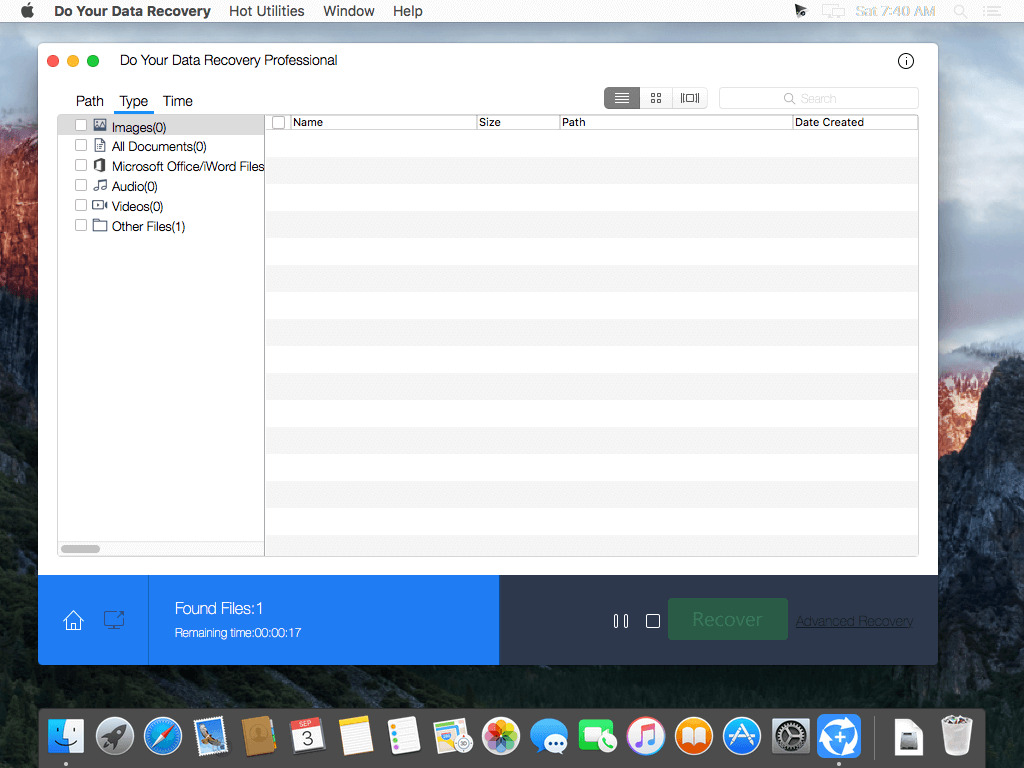The height and width of the screenshot is (768, 1024).
Task: Open System Preferences from the dock
Action: pyautogui.click(x=790, y=736)
